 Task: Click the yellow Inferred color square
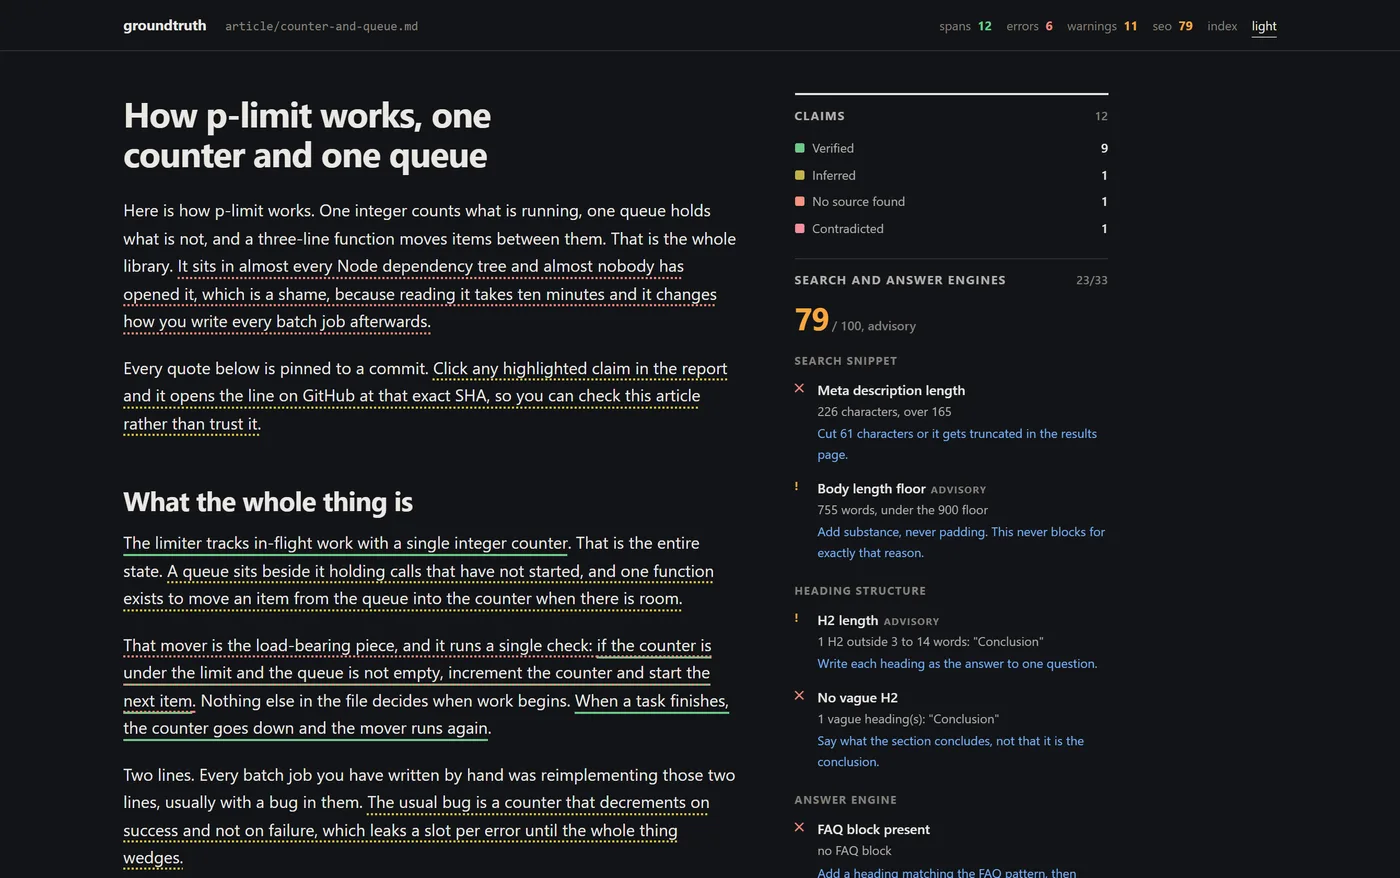[800, 175]
